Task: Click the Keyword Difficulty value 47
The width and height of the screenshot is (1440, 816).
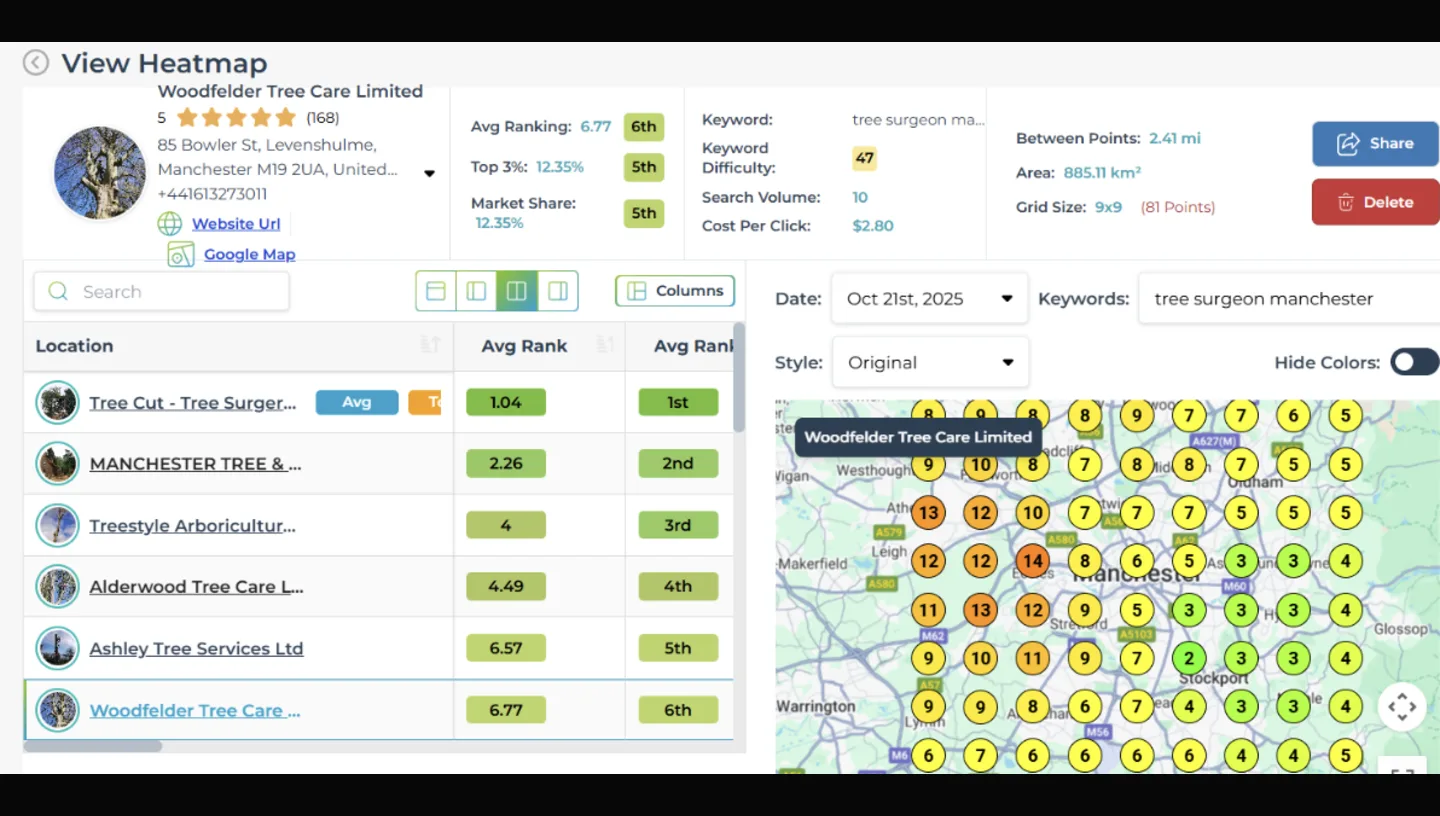Action: [x=865, y=158]
